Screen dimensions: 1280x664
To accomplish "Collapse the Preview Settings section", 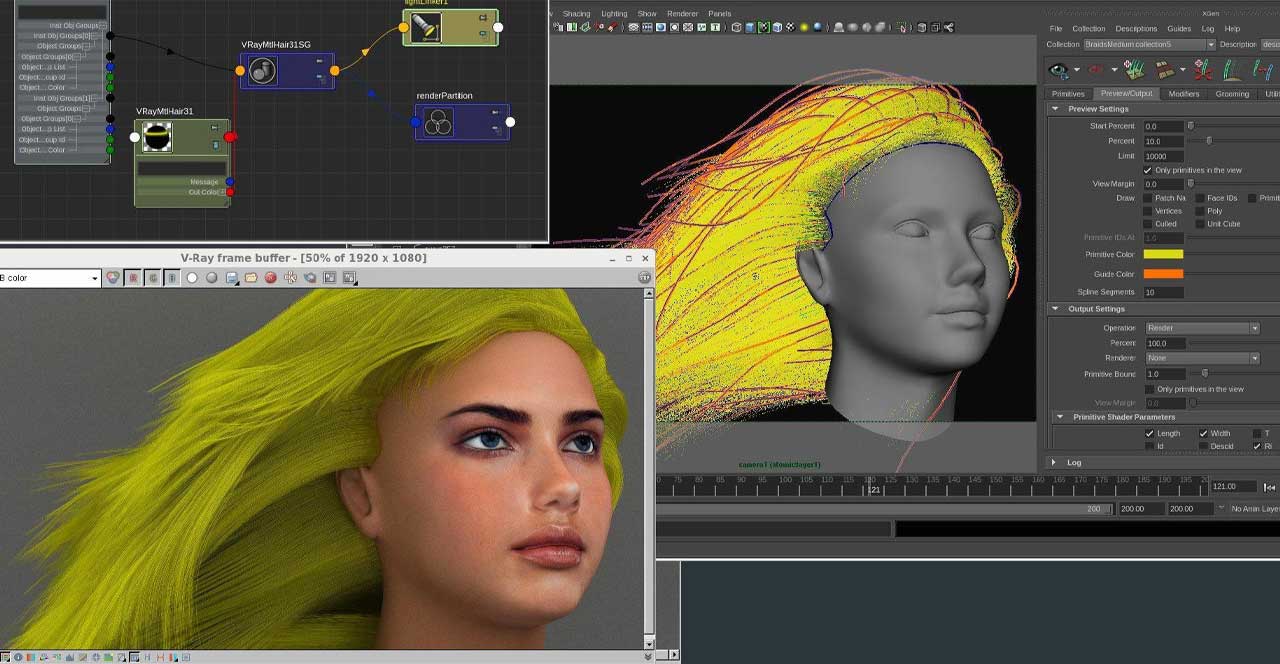I will (x=1056, y=109).
